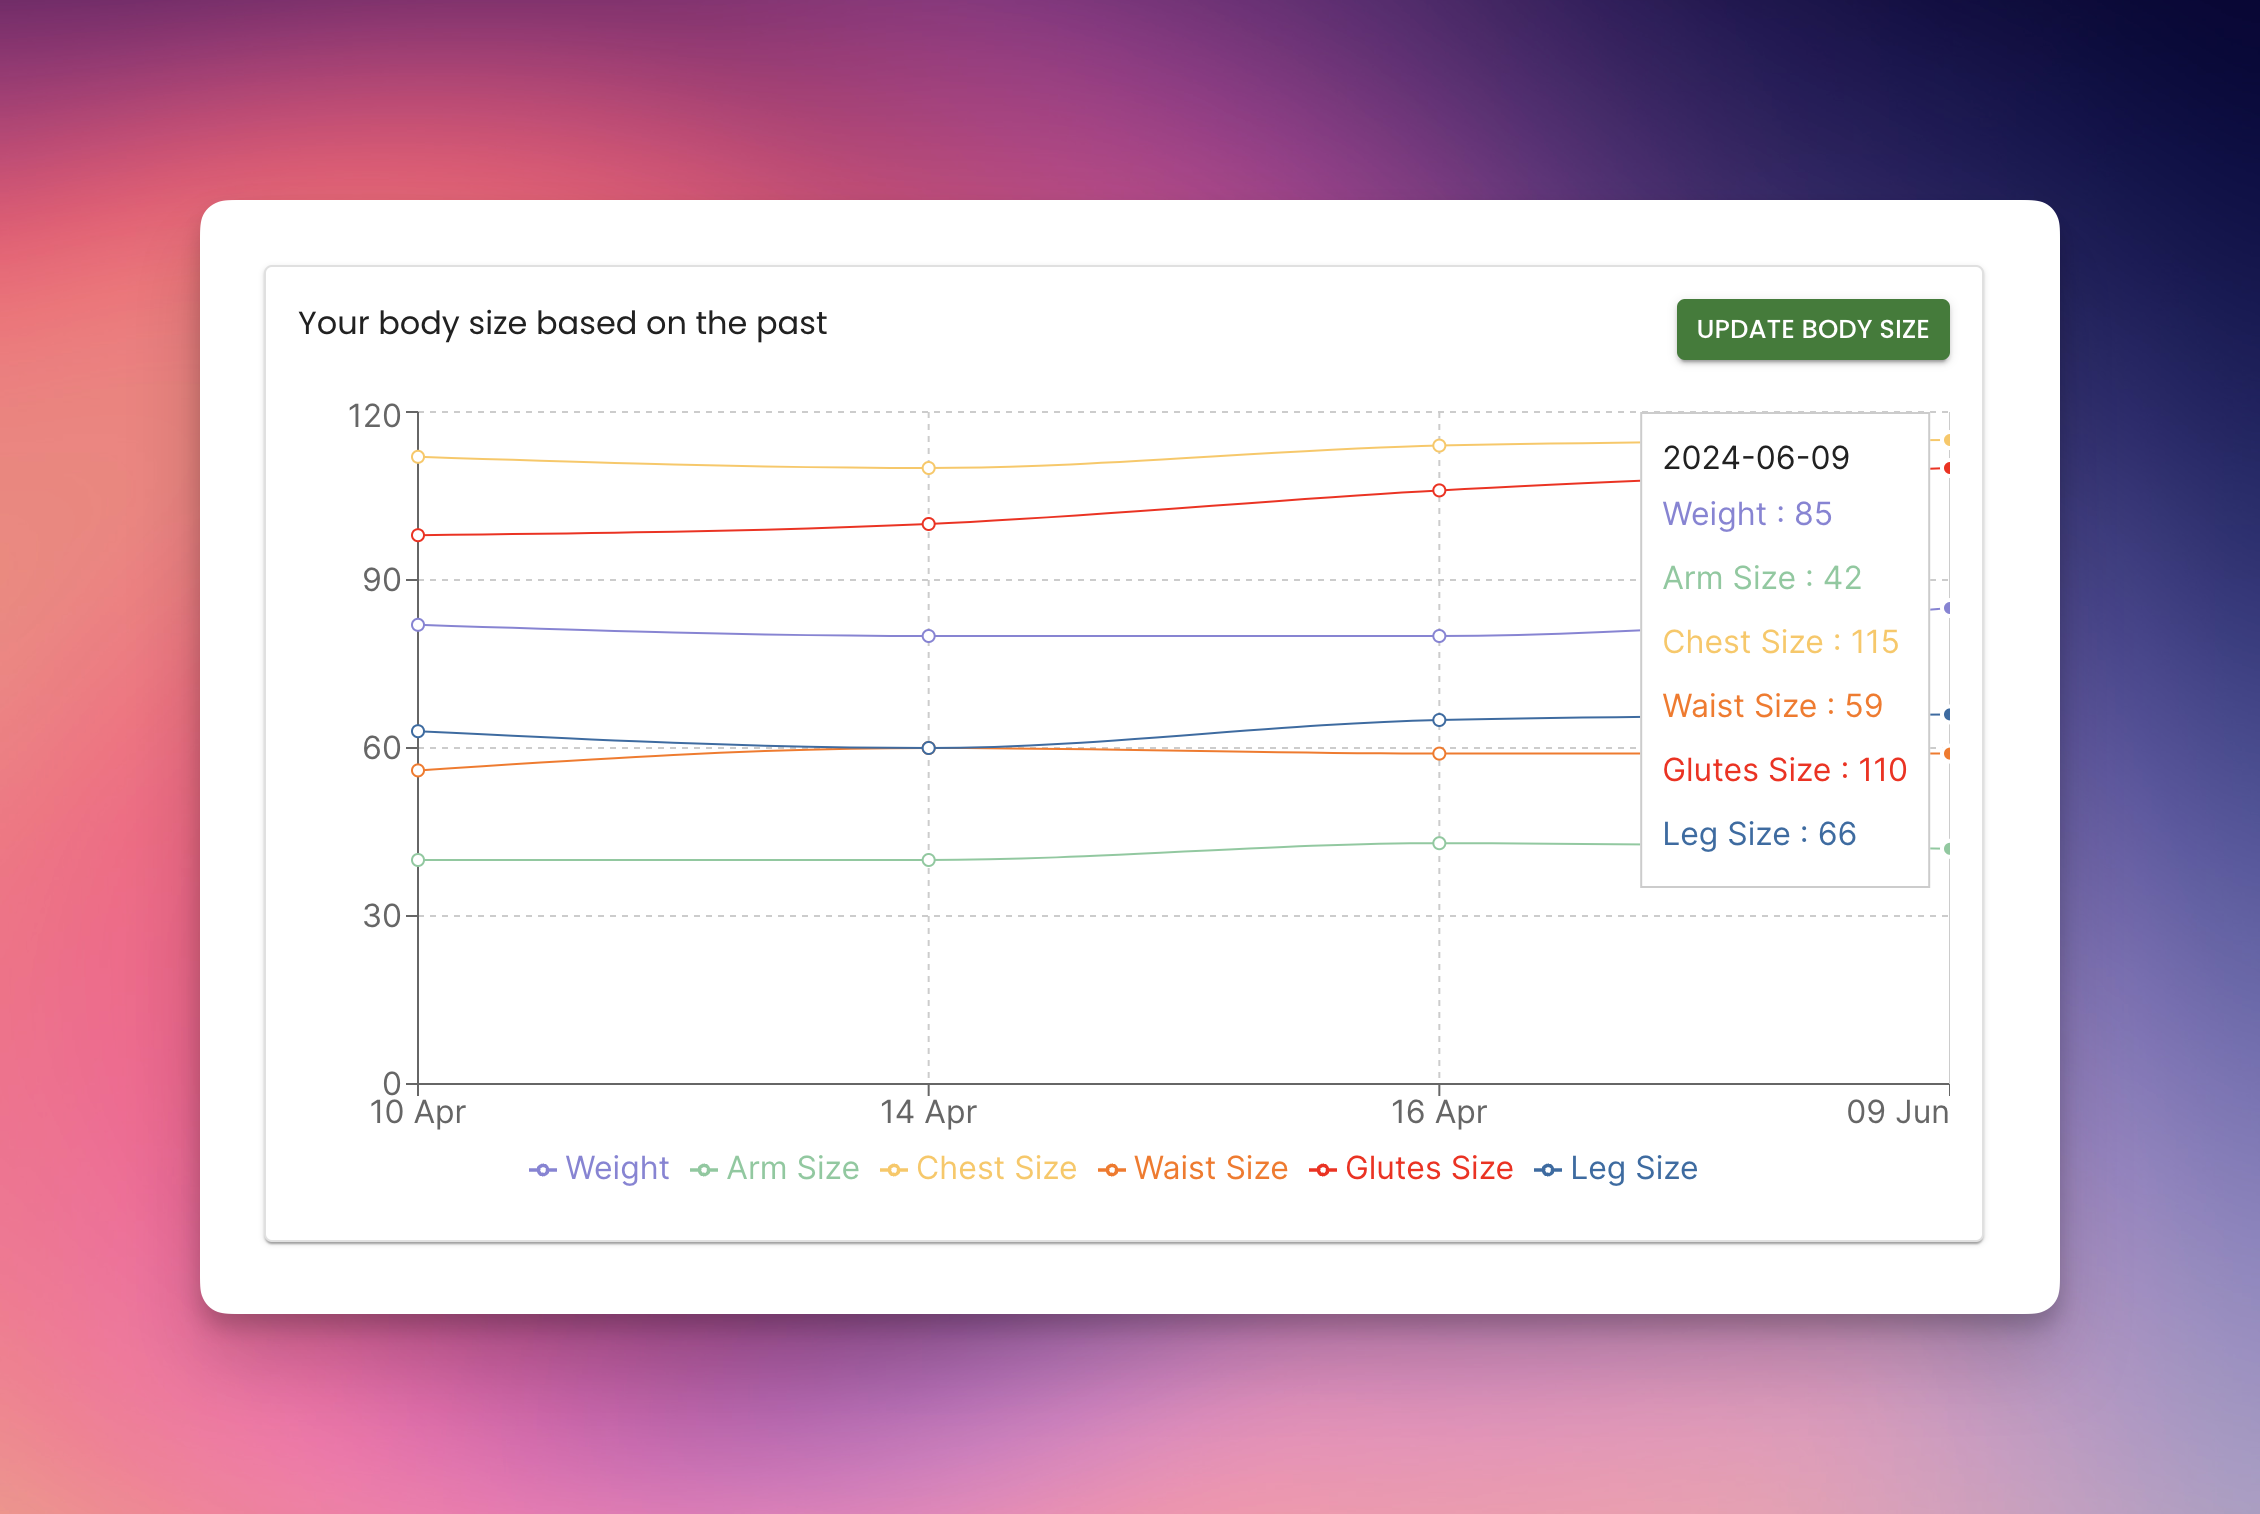This screenshot has width=2260, height=1514.
Task: Click the 'Weight : 85' tooltip value
Action: pos(1747,514)
